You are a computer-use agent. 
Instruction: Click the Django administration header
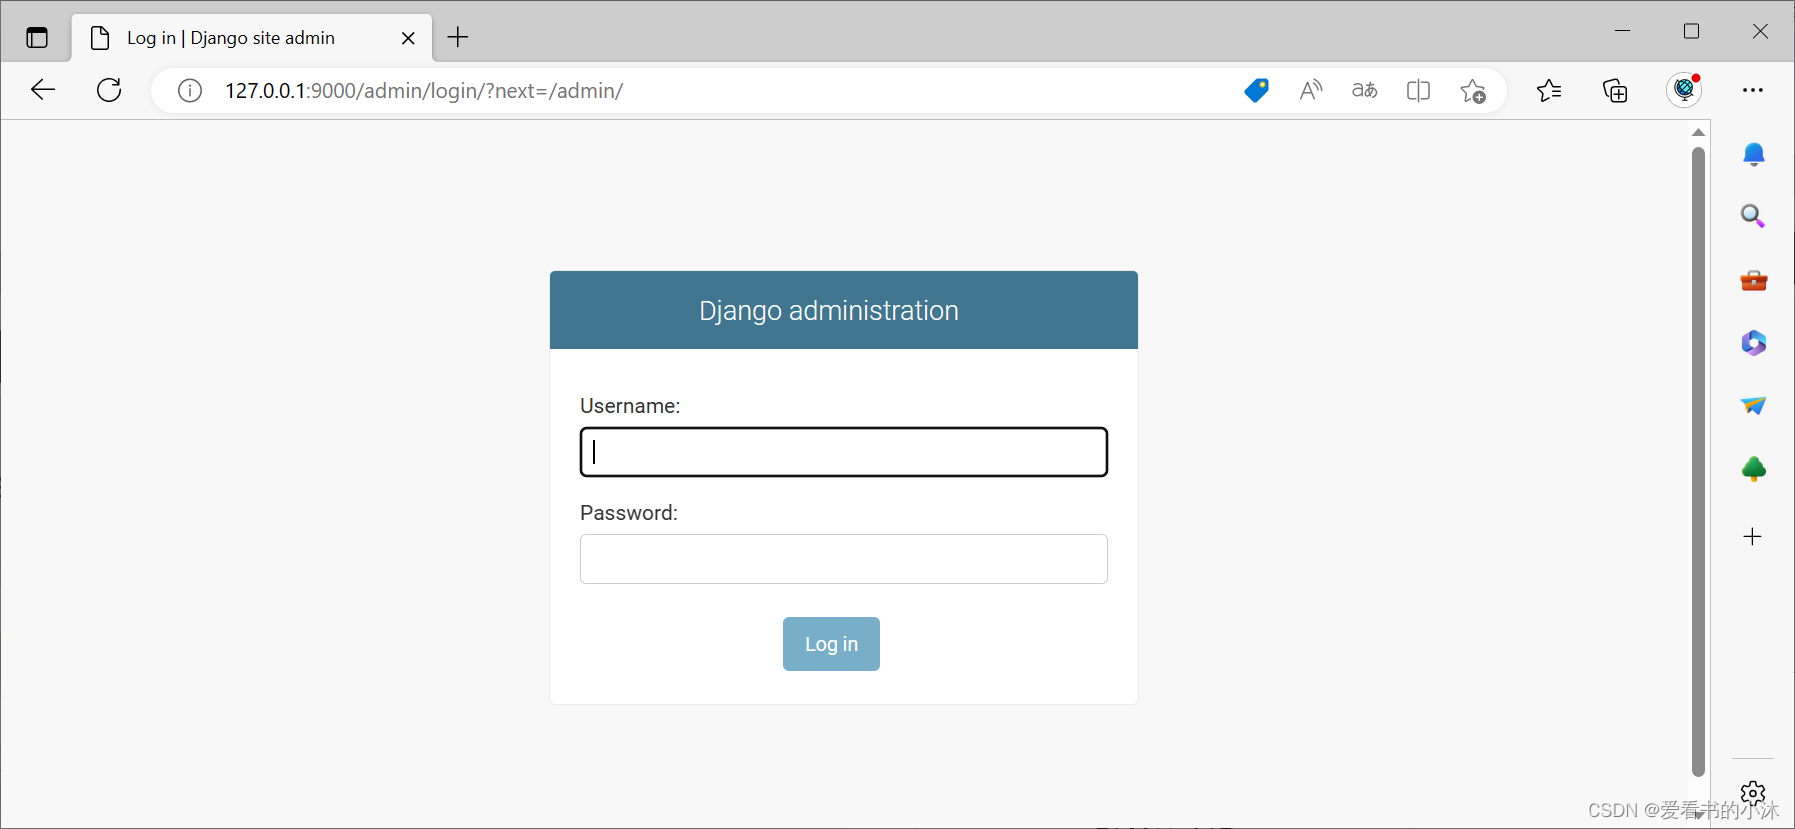829,311
